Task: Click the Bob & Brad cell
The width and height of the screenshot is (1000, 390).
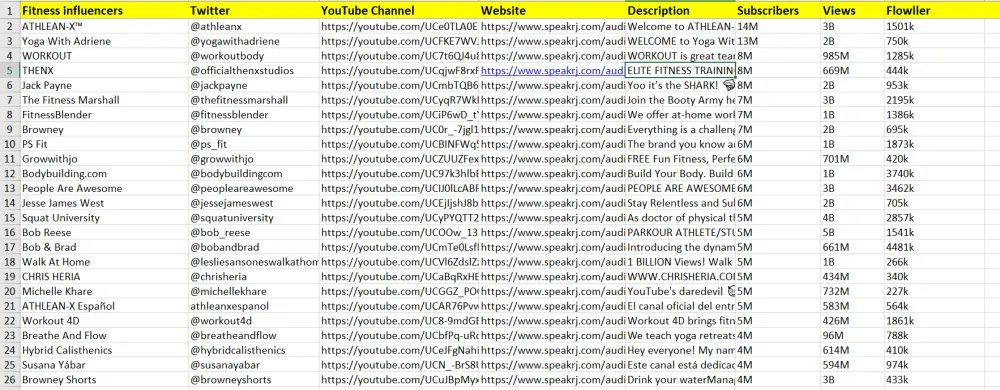Action: click(105, 247)
